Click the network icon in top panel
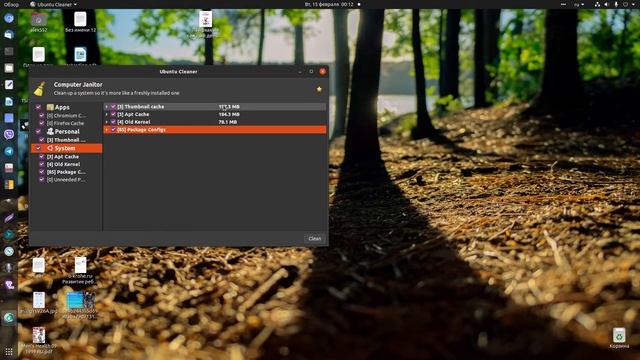The height and width of the screenshot is (360, 640). point(597,4)
